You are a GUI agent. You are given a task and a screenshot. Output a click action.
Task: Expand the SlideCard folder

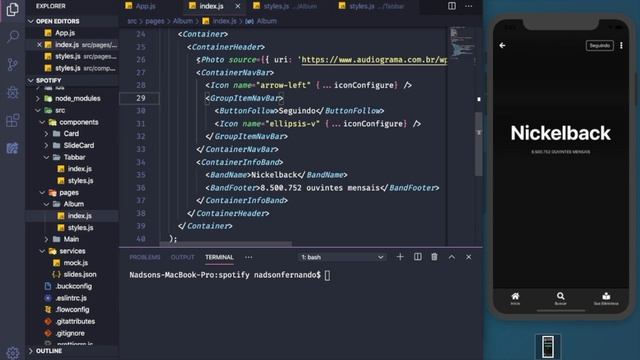[x=46, y=145]
